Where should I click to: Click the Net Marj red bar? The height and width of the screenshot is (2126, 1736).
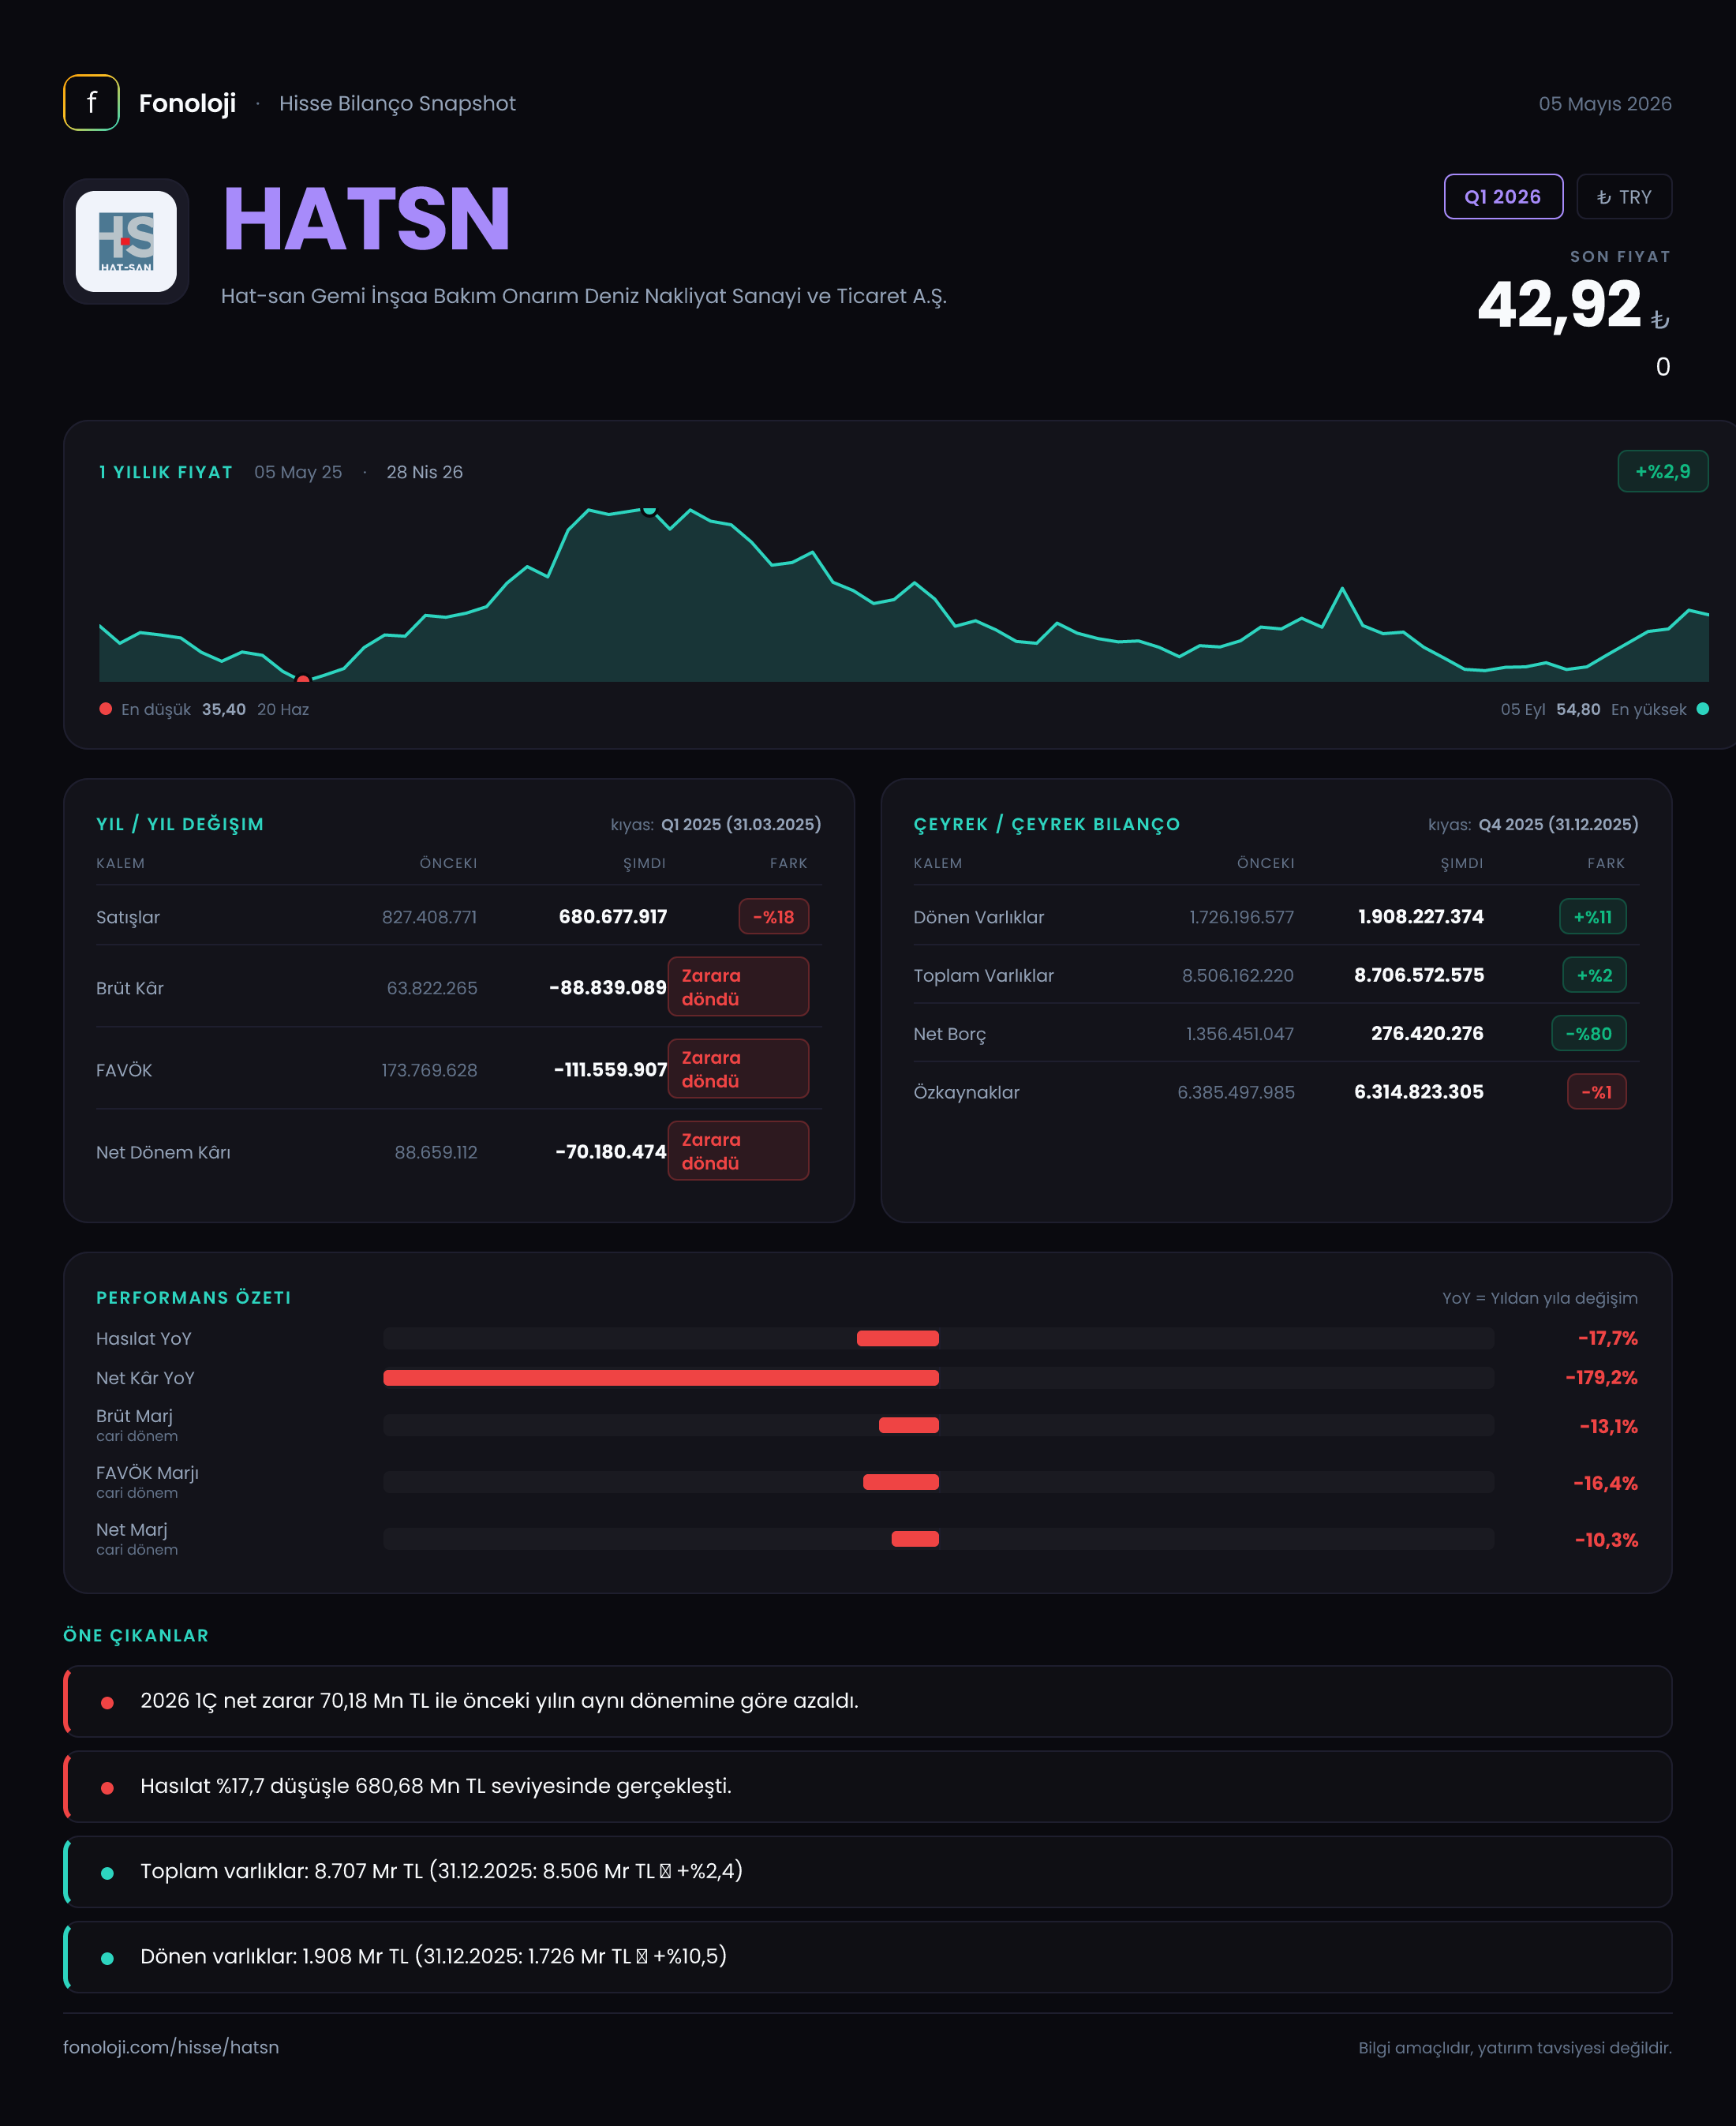point(914,1539)
